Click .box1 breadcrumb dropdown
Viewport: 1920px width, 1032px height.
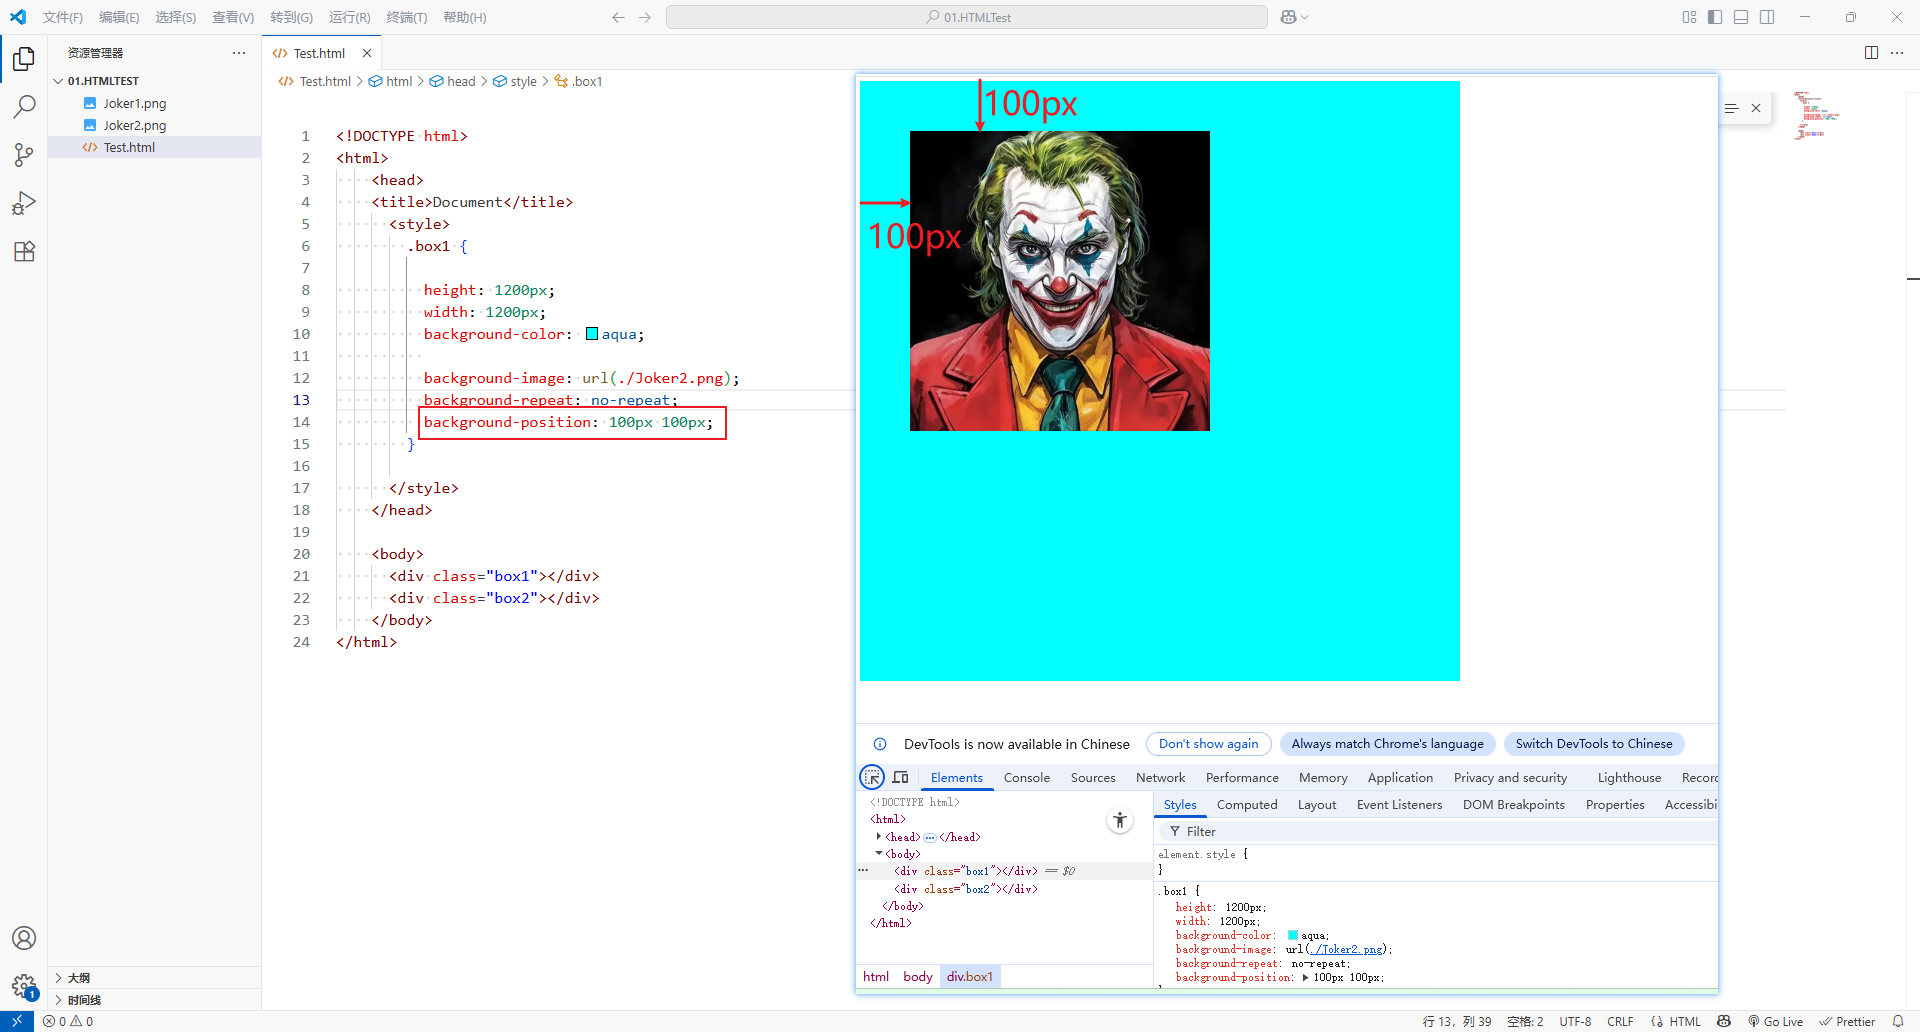point(579,81)
